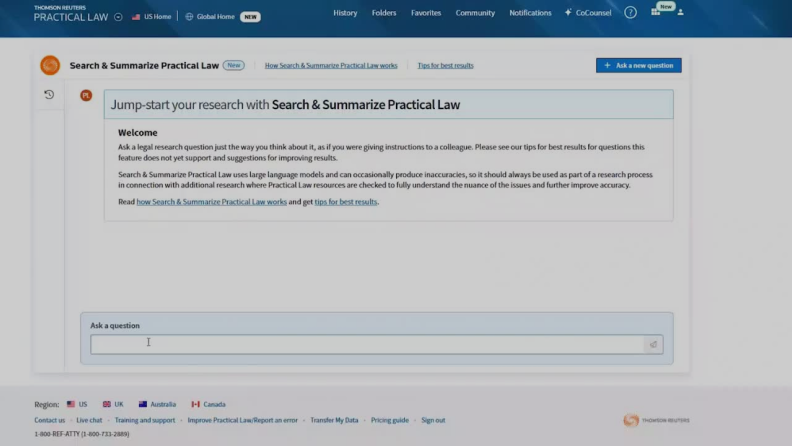Open the Pricing guide footer link

pyautogui.click(x=390, y=420)
